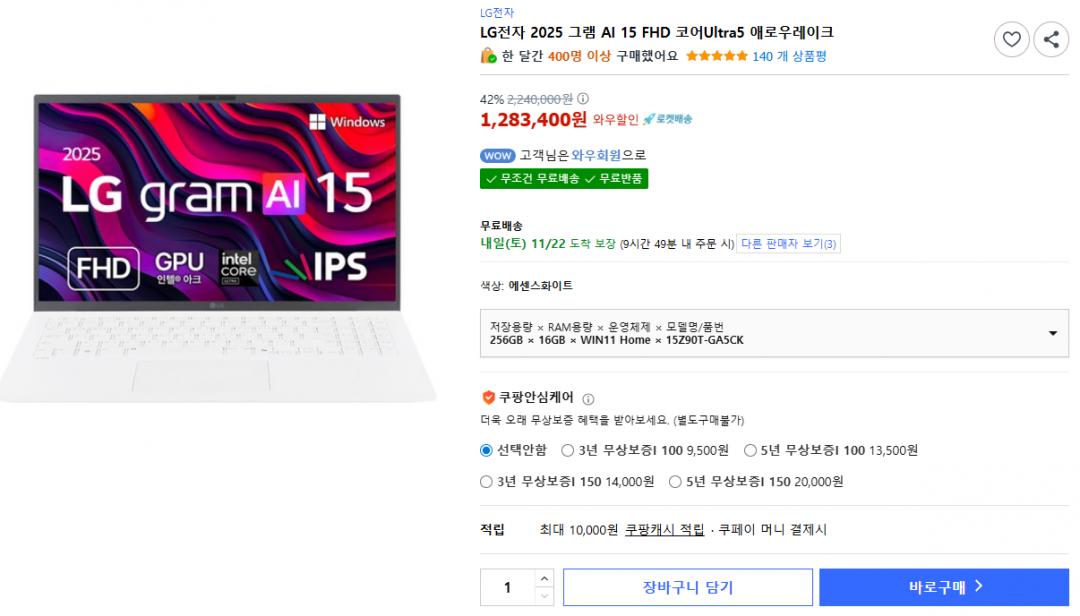
Task: Open the 140개 상품평 reviews link
Action: click(789, 56)
